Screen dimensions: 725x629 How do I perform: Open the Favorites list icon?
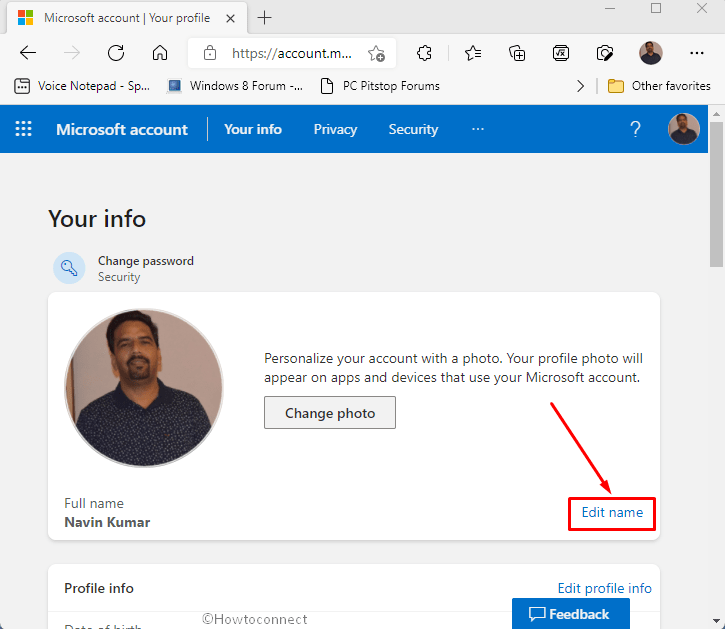(x=473, y=53)
